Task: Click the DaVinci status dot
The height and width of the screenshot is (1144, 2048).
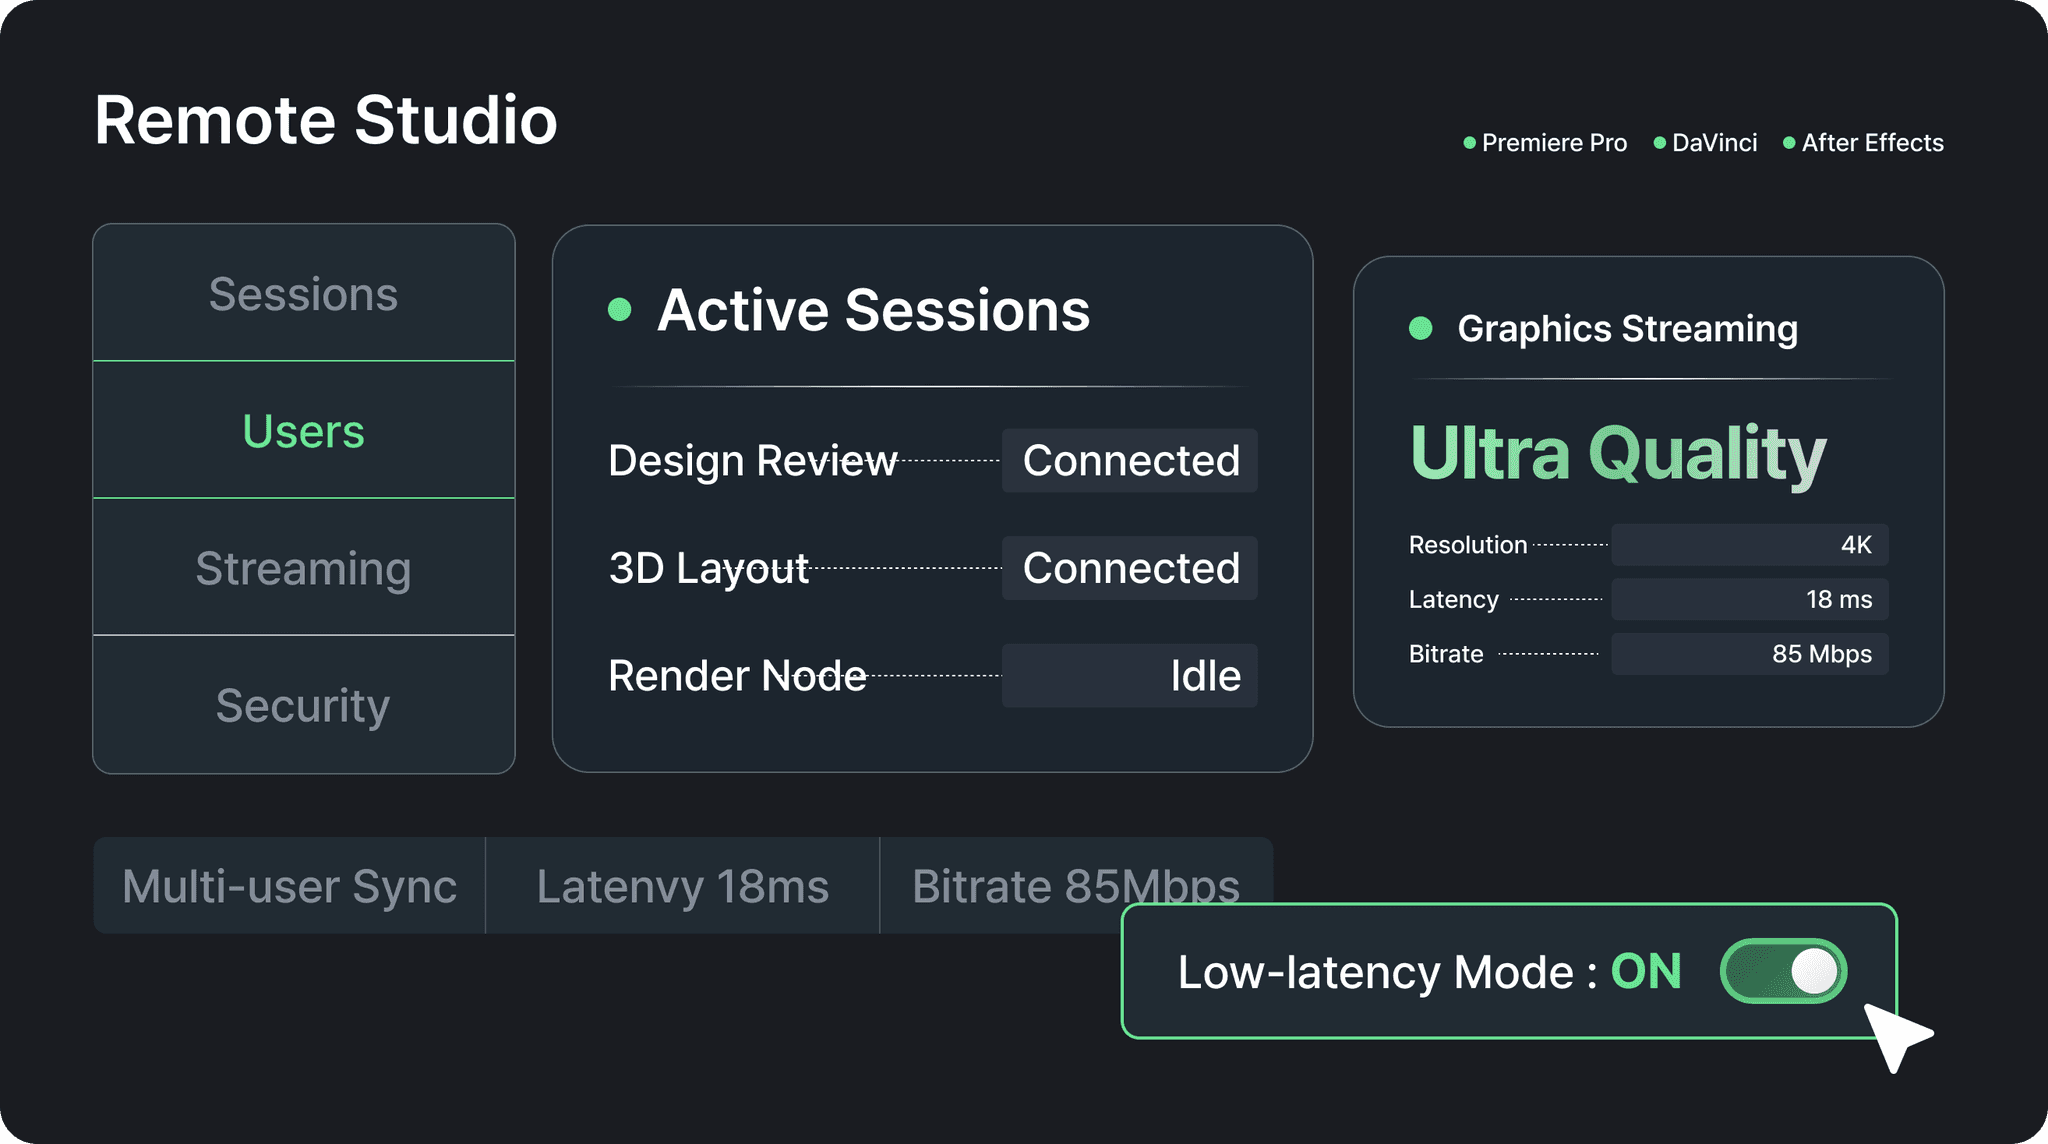Action: 1660,143
